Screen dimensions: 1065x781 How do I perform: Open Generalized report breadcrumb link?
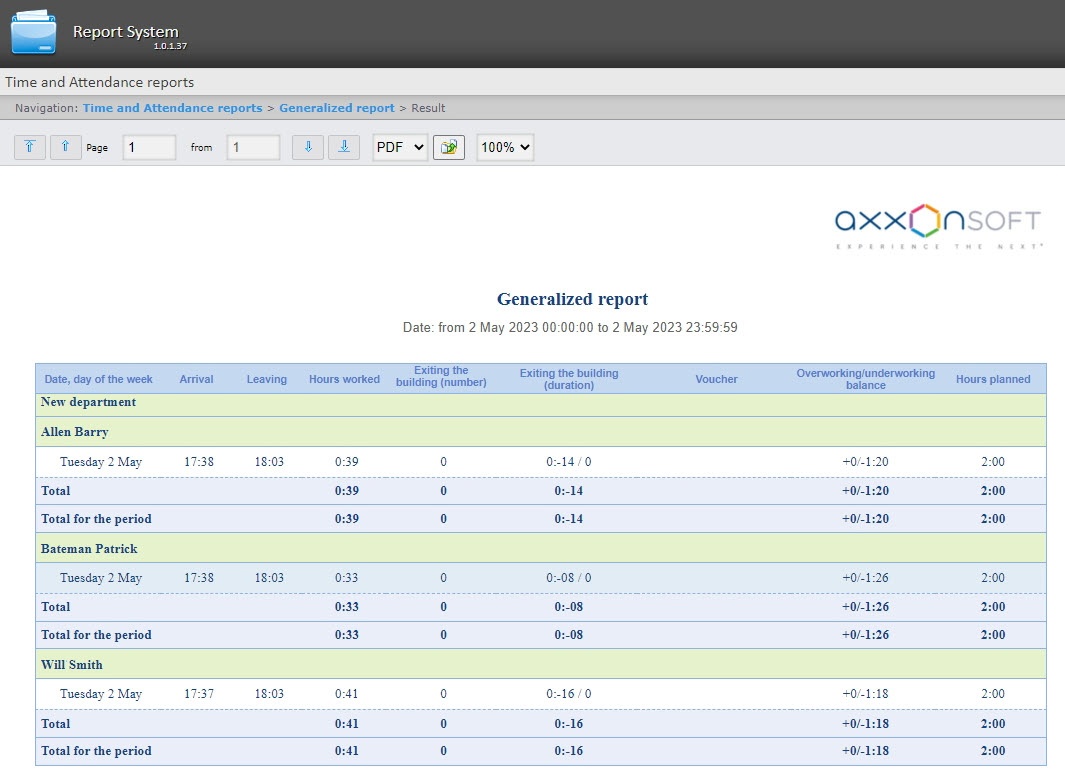click(336, 108)
